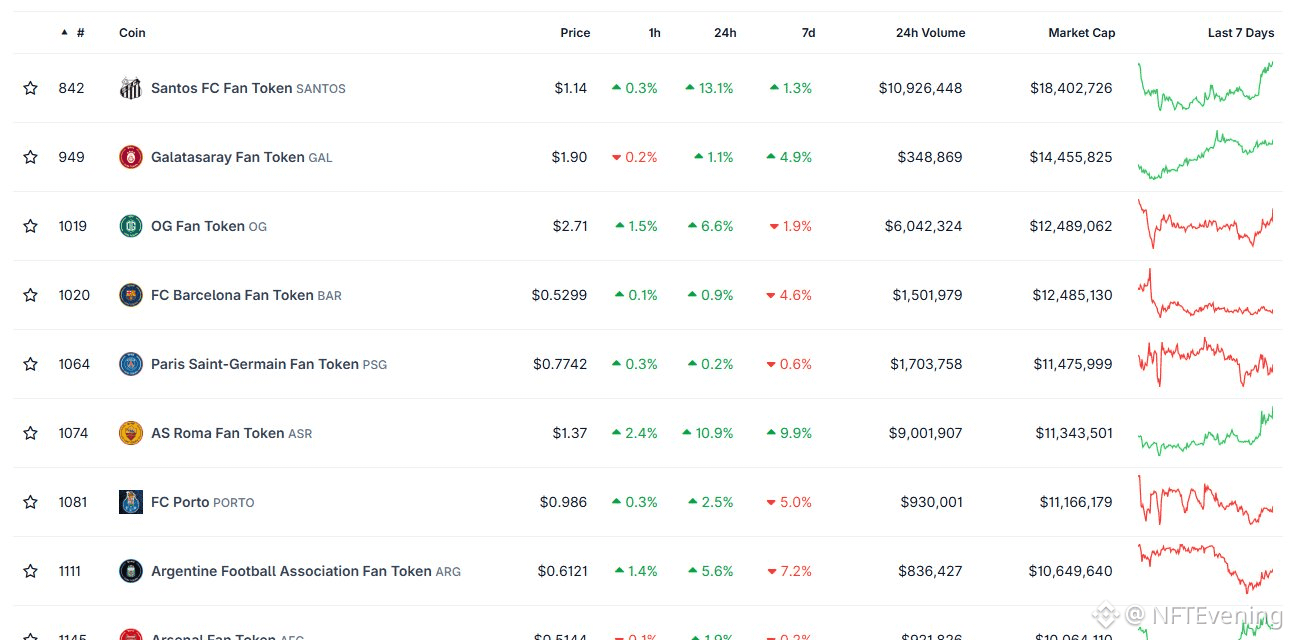
Task: Click AS Roma 7d change 9.9%
Action: 789,433
